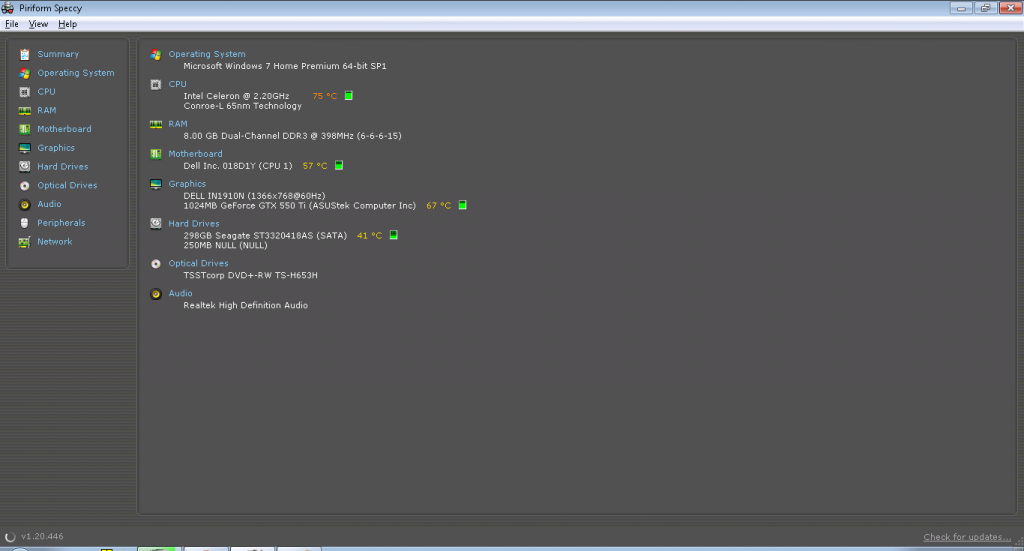Select the Operating System sidebar icon
Image resolution: width=1024 pixels, height=551 pixels.
coord(25,73)
